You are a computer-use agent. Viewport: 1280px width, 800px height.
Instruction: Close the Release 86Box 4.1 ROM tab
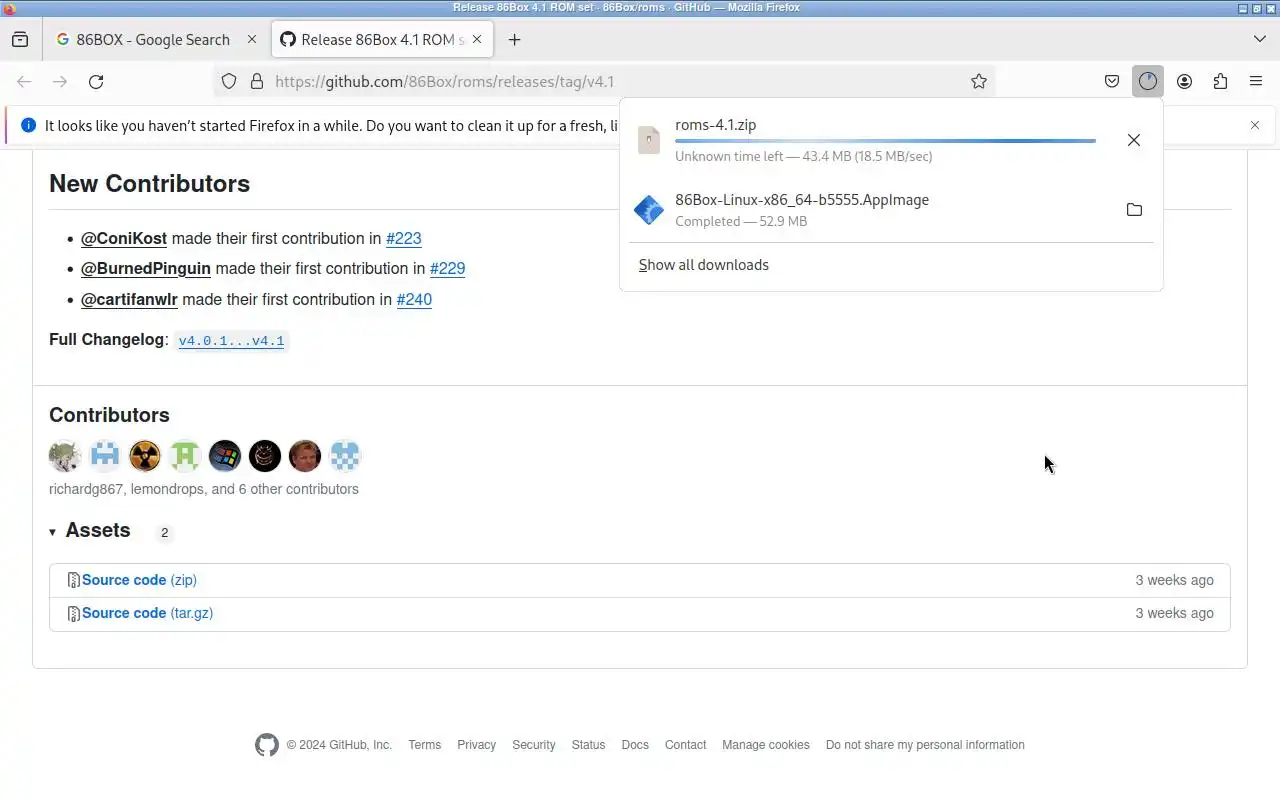coord(477,40)
